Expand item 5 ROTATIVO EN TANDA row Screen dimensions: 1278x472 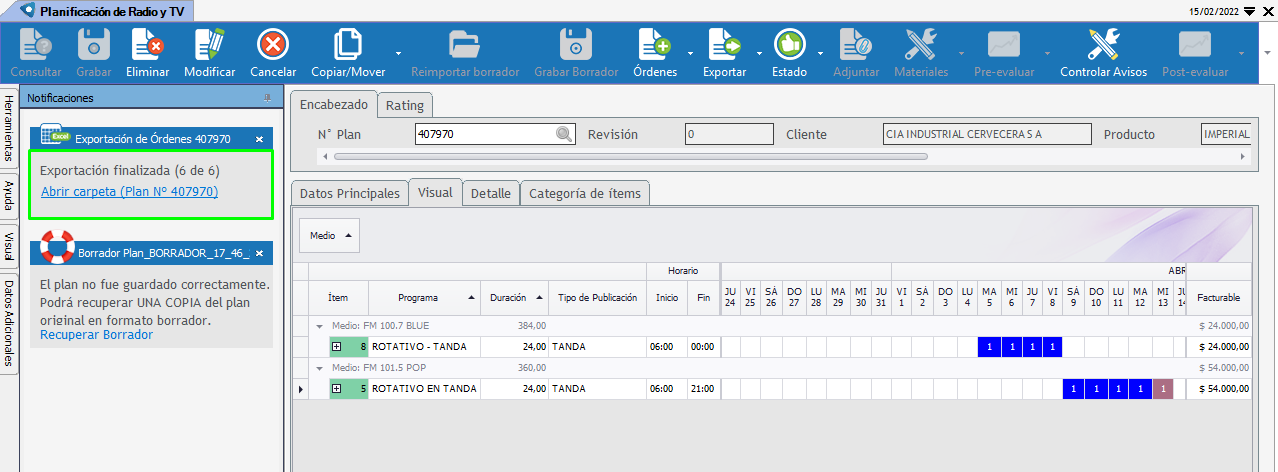(337, 389)
